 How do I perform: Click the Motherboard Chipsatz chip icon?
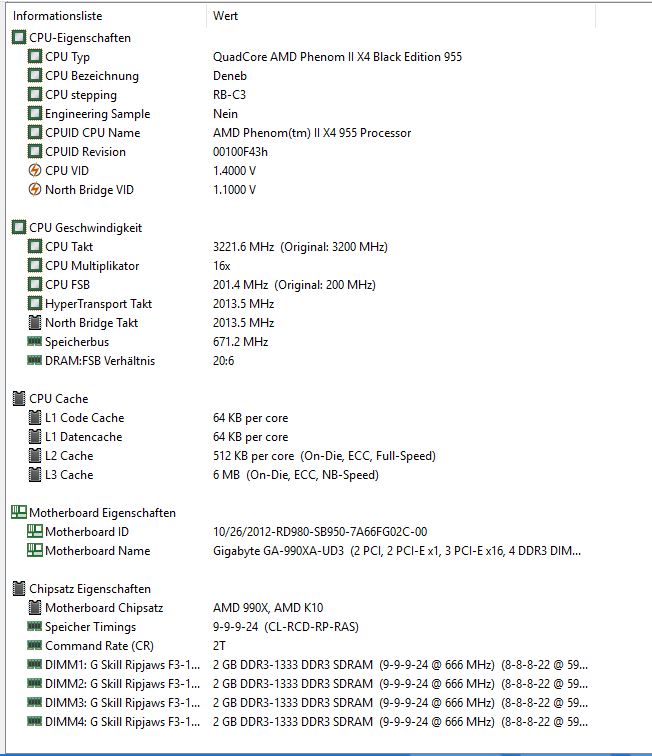[x=35, y=608]
